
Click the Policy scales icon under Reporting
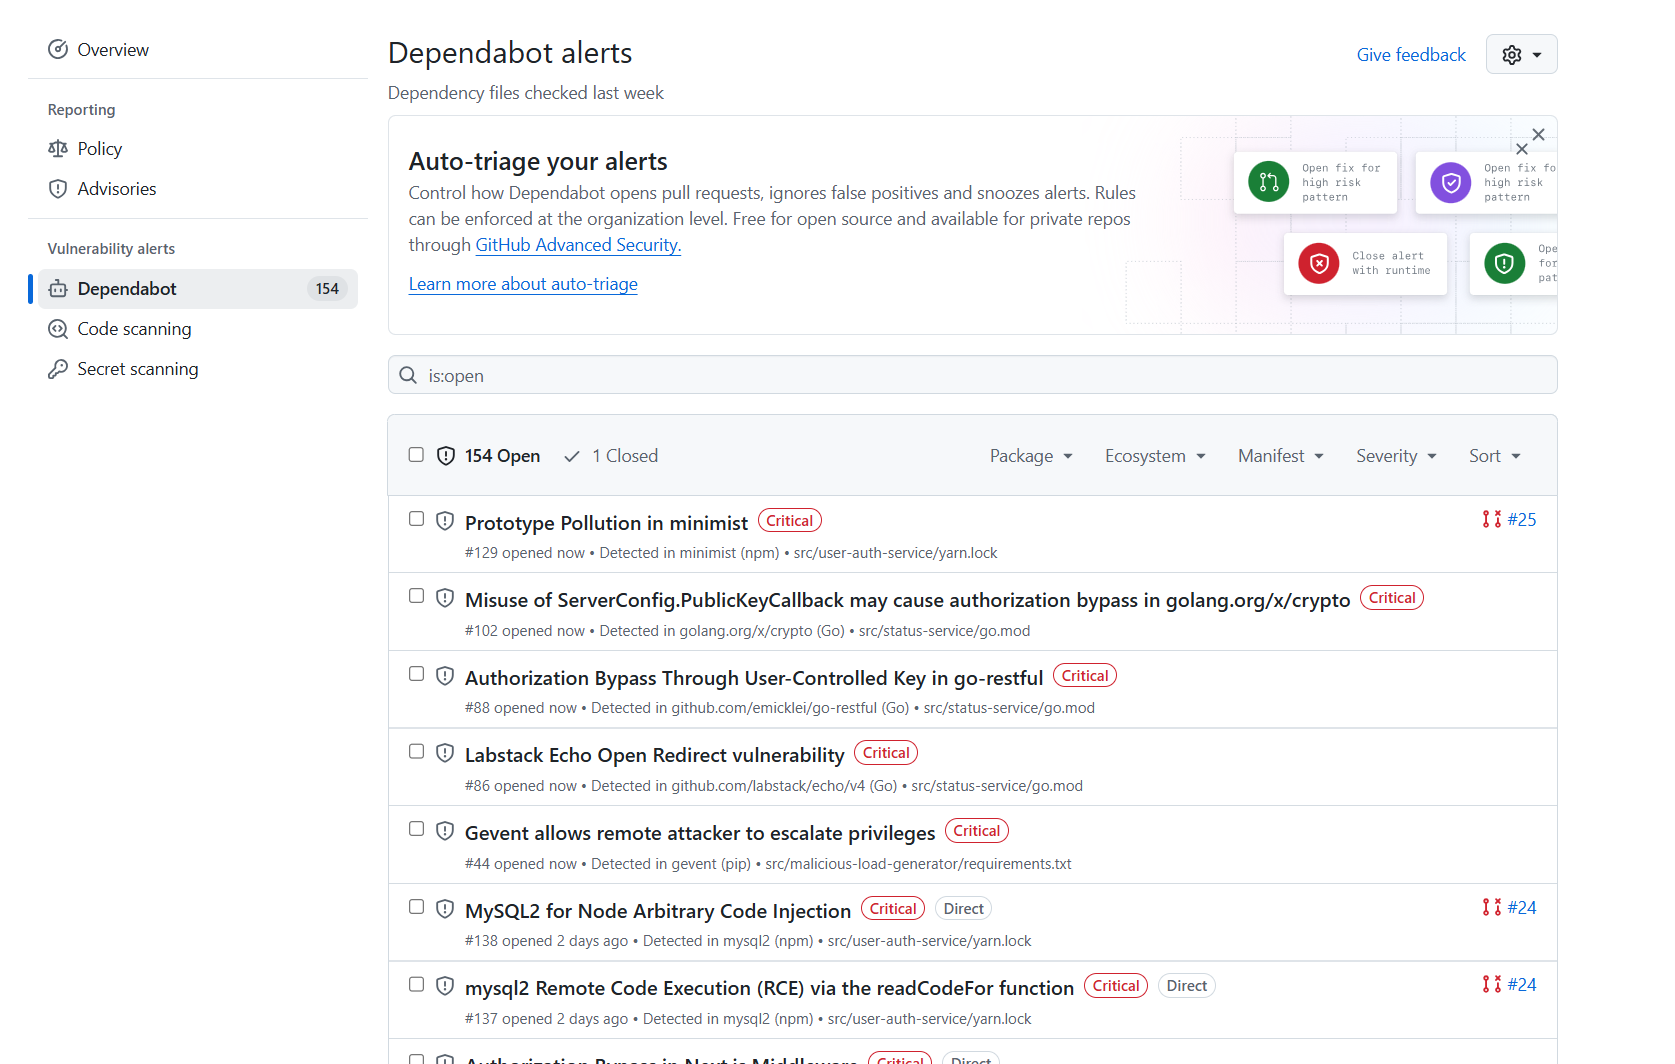pyautogui.click(x=59, y=148)
